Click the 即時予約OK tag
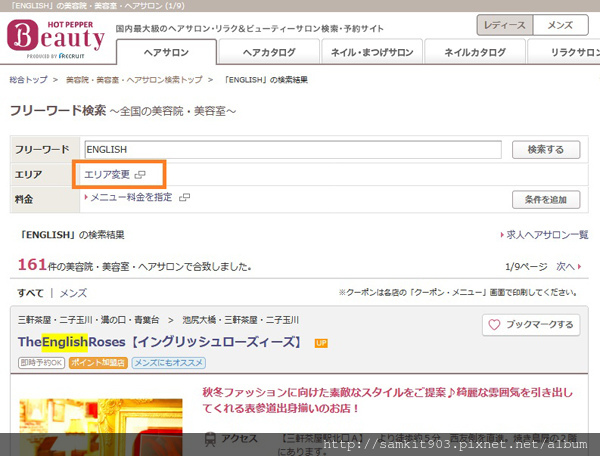 tap(41, 363)
